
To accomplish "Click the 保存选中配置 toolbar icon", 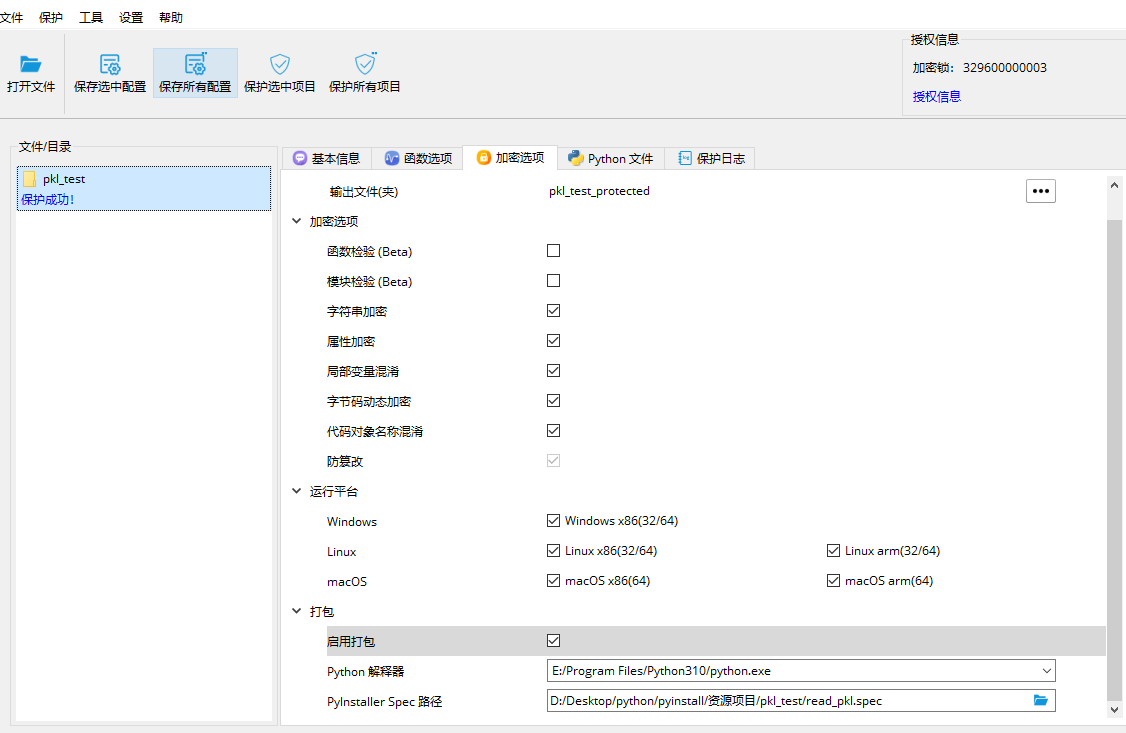I will (110, 65).
